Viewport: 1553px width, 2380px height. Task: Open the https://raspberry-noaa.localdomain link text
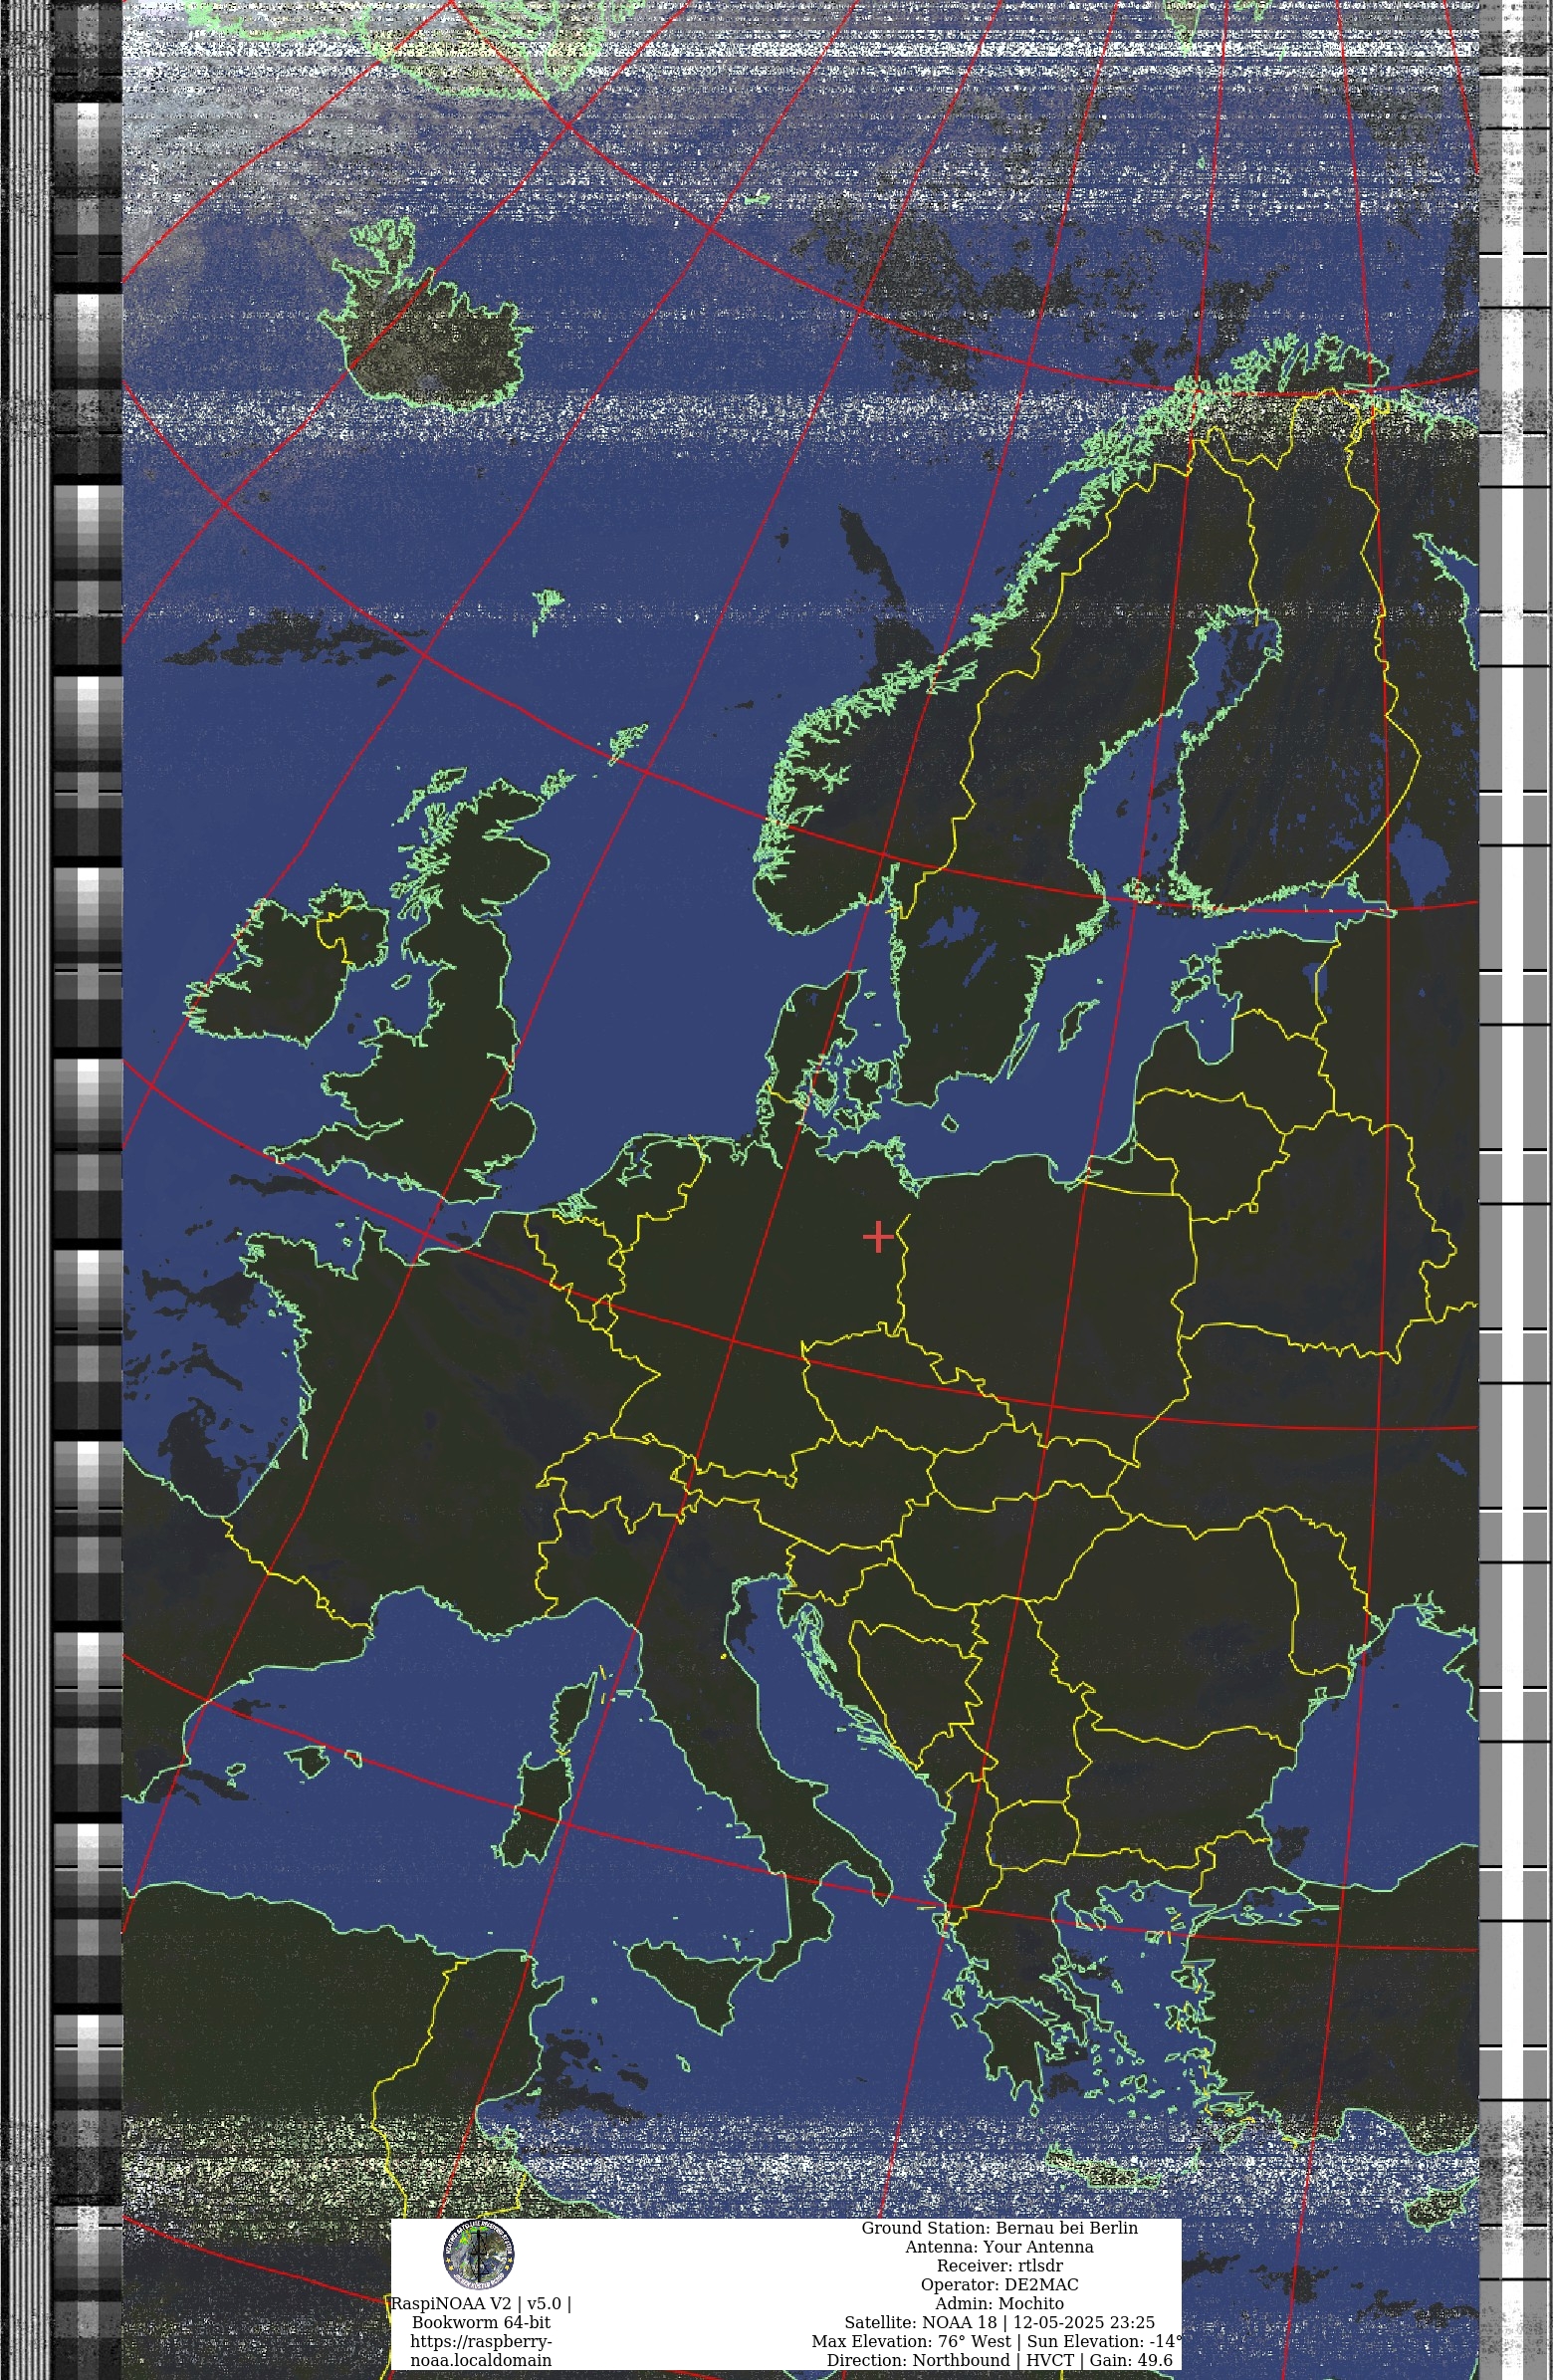click(x=481, y=2351)
